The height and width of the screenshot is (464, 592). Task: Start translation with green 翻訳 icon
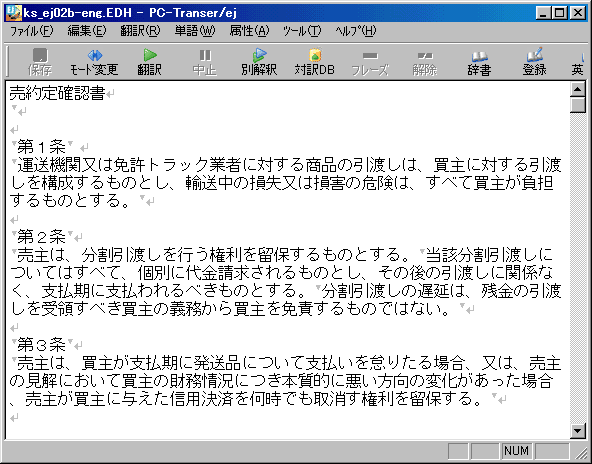(x=150, y=62)
